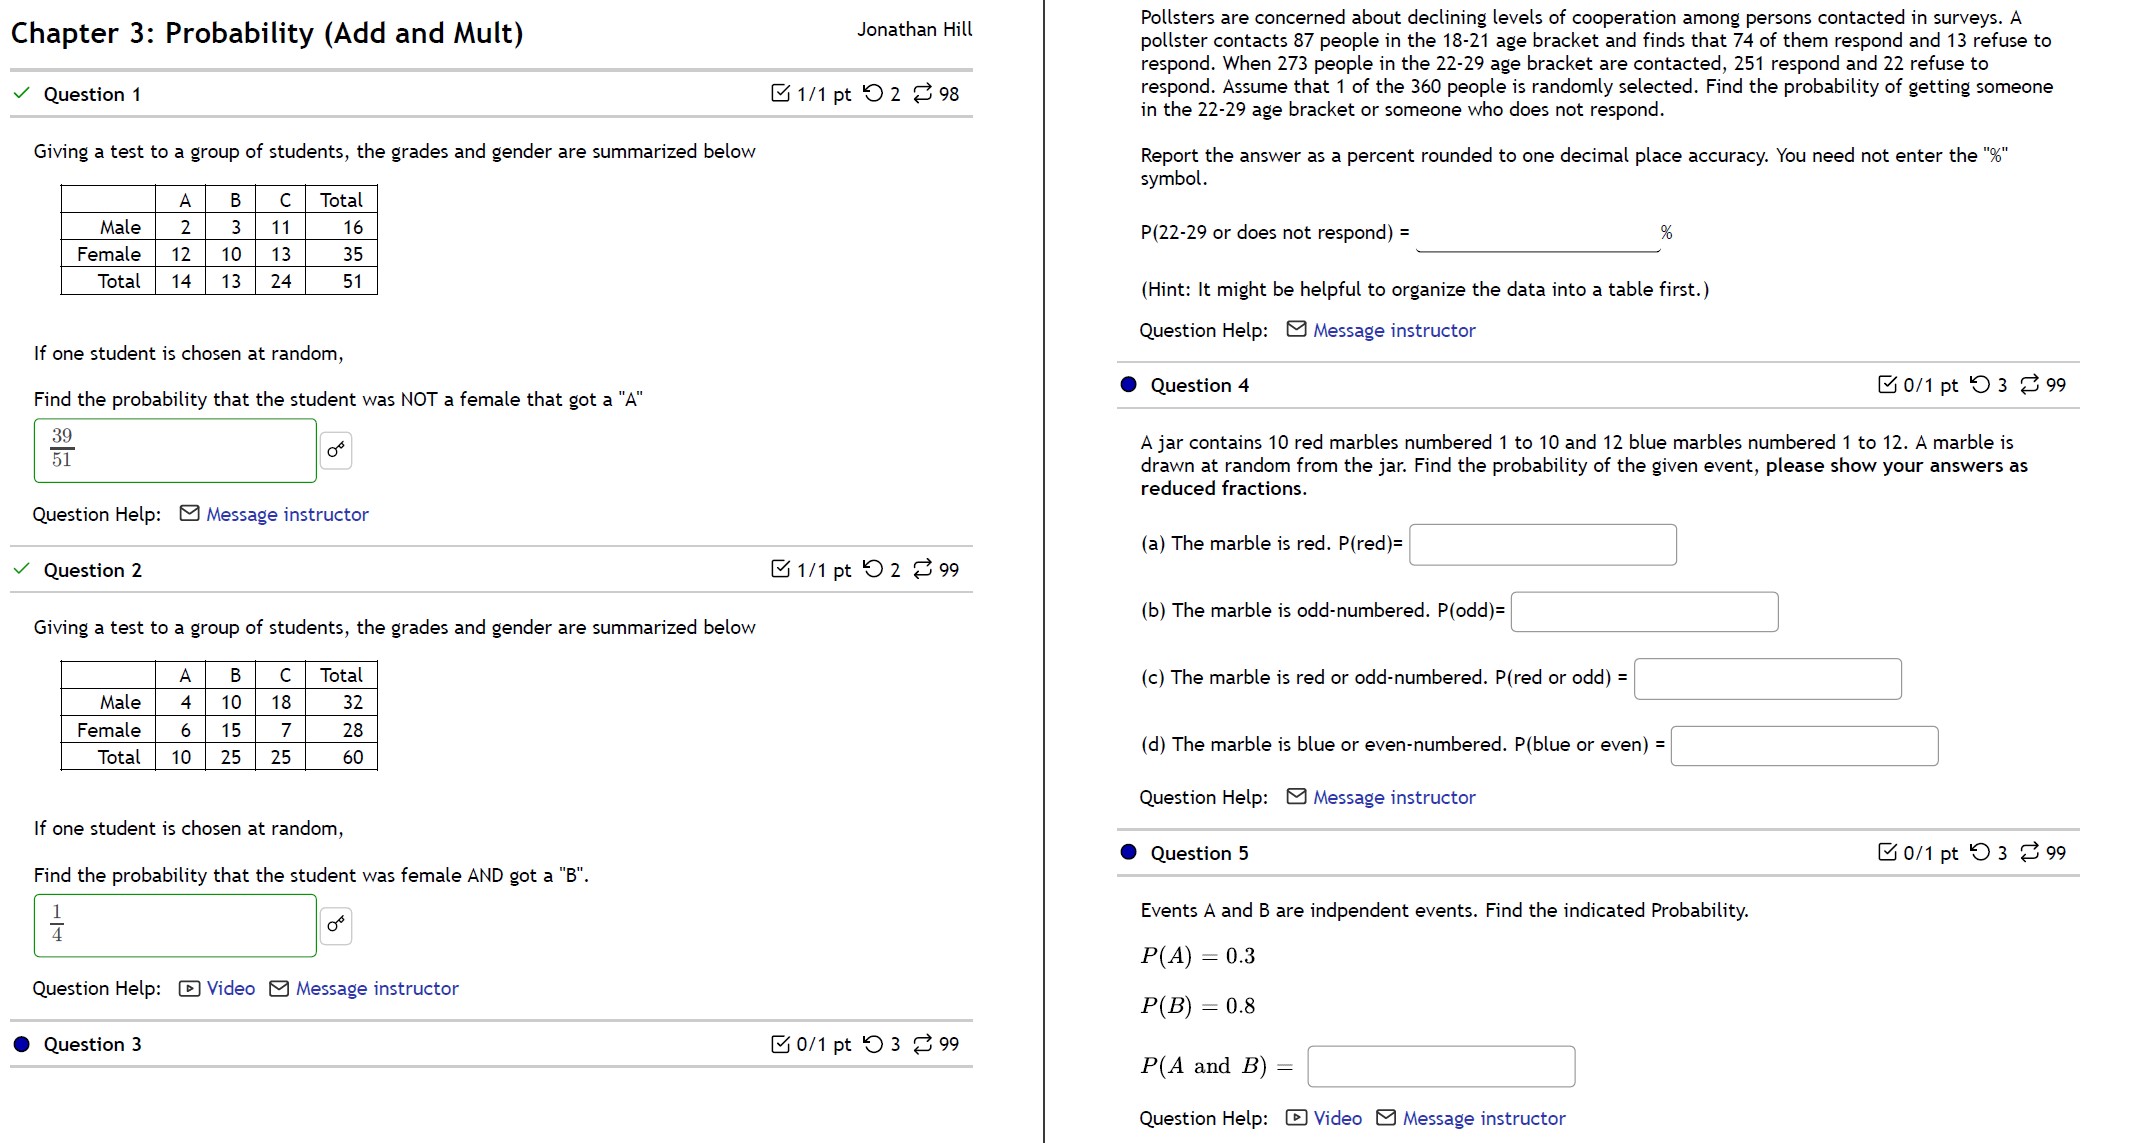The width and height of the screenshot is (2148, 1143).
Task: Click the Jonathan Hill username
Action: [913, 29]
